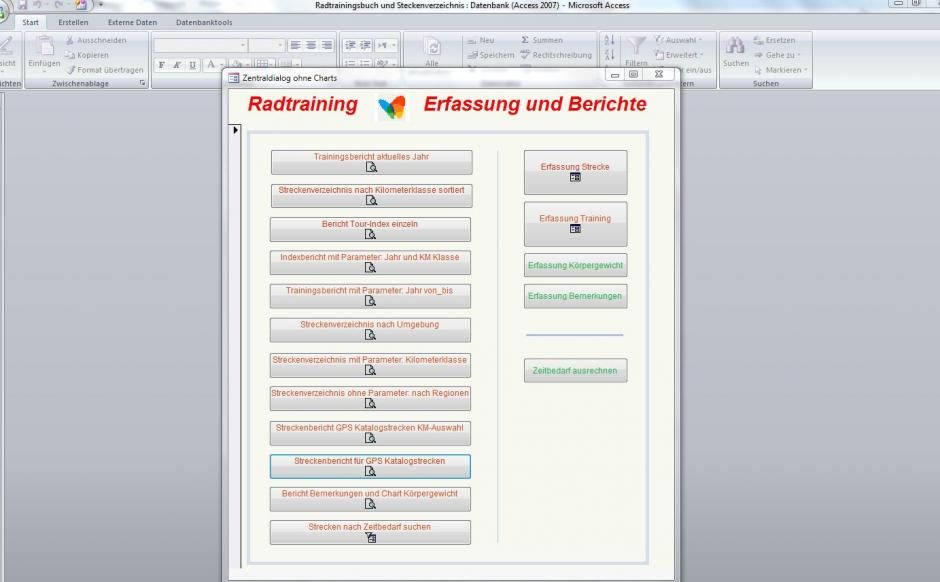Click the butterfly logo in the dialog header
This screenshot has height=582, width=940.
(x=391, y=108)
